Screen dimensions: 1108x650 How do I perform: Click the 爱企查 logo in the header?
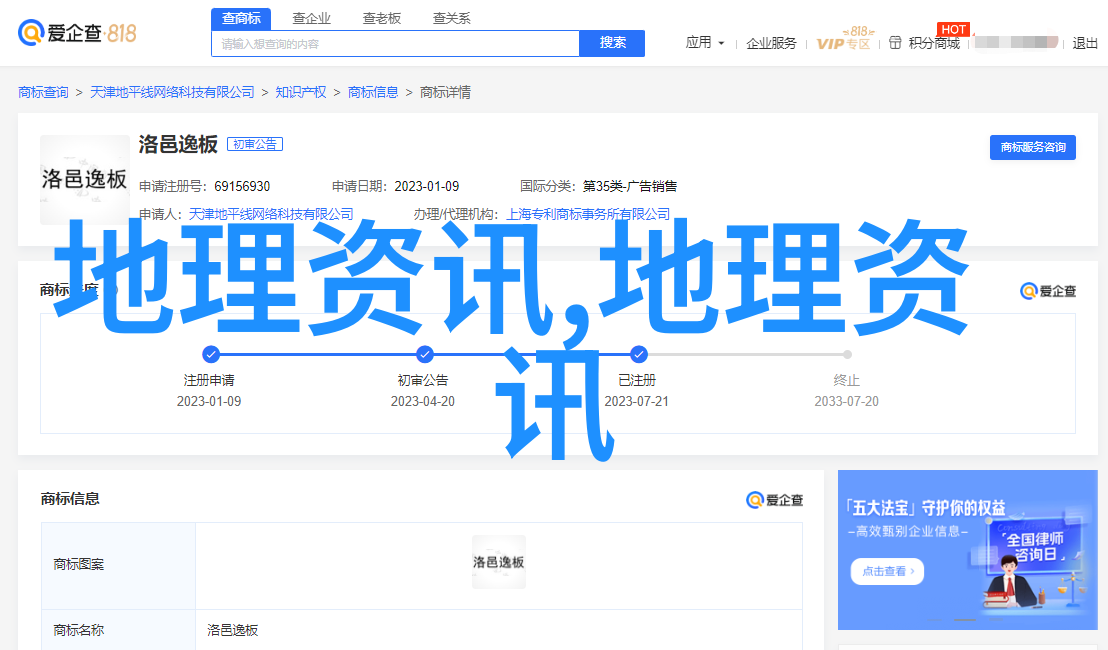[77, 33]
